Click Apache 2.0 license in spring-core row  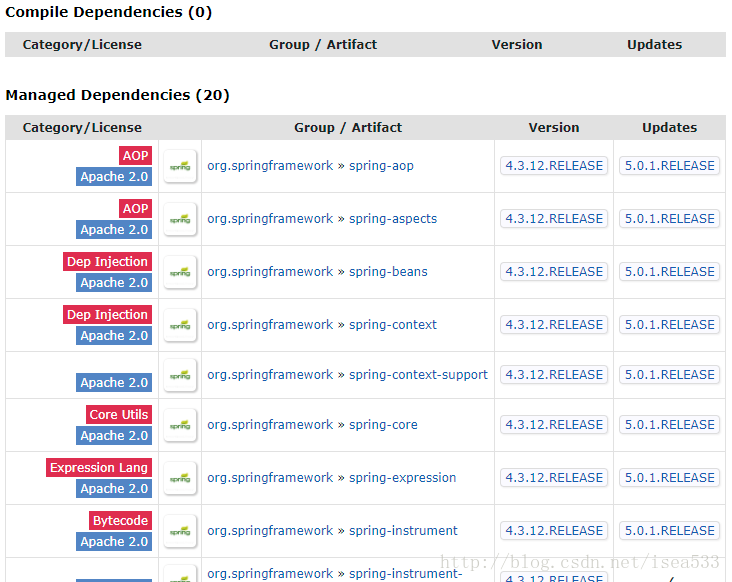tap(114, 435)
